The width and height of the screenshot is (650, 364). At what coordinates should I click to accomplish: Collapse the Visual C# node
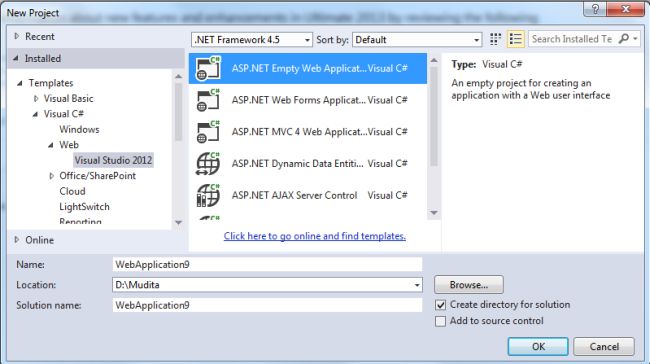coord(35,114)
